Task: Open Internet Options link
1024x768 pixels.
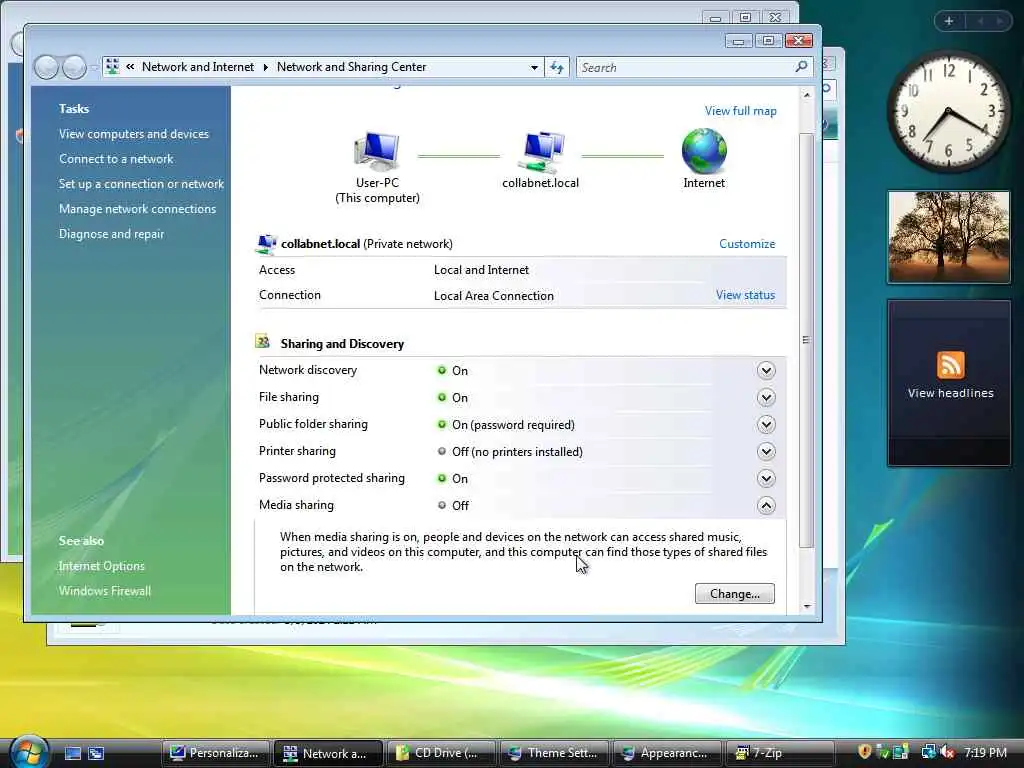Action: [x=102, y=566]
